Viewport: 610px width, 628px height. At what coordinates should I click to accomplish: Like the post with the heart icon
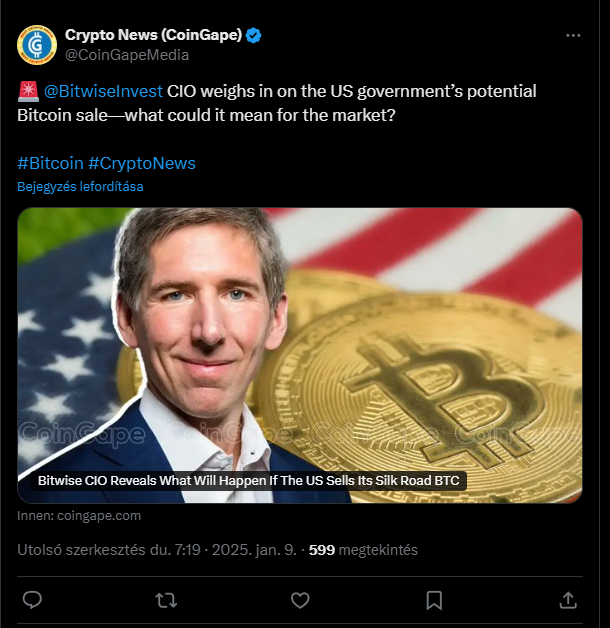pos(300,600)
